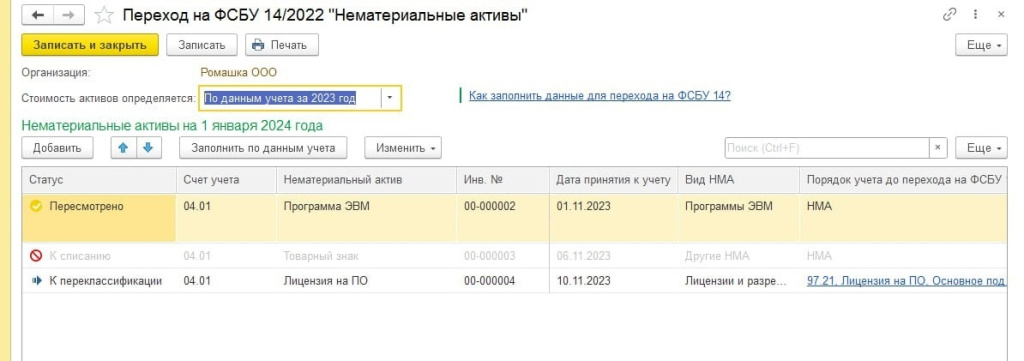Click account 04.01 in Лицензия на ПО row
Viewport: 1024px width, 361px height.
(x=226, y=281)
